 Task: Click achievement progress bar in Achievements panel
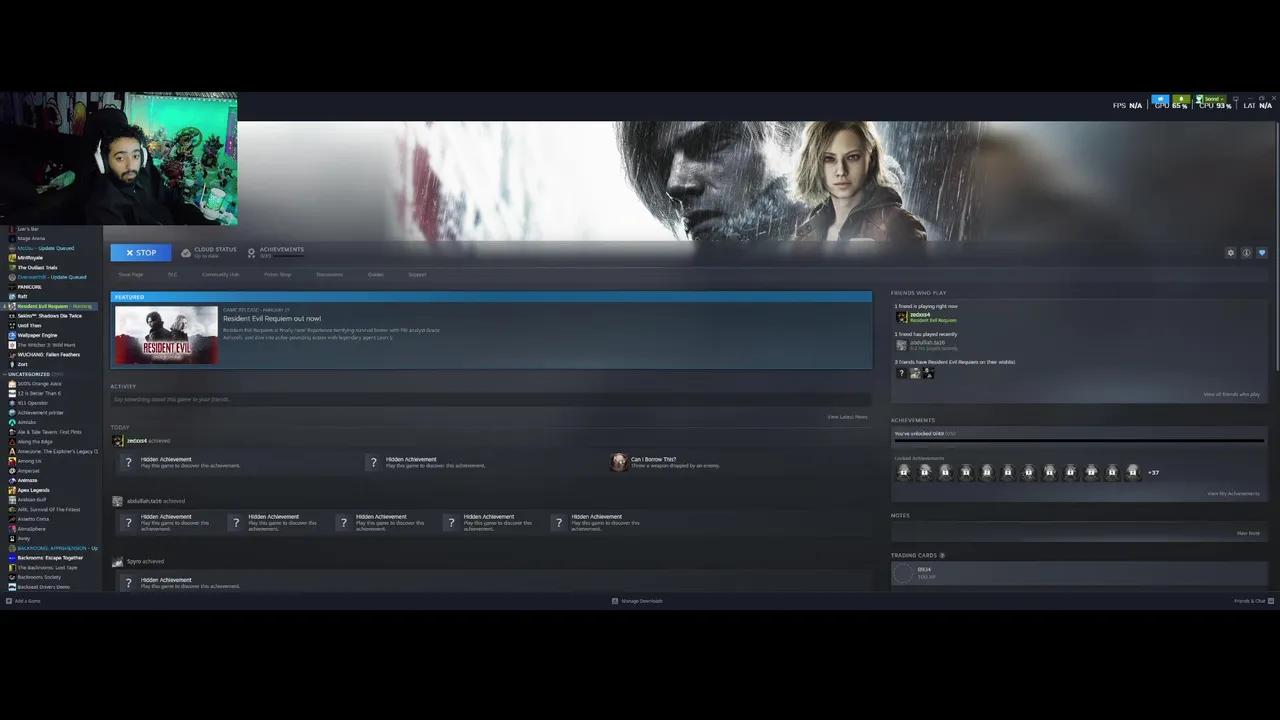pyautogui.click(x=1079, y=441)
